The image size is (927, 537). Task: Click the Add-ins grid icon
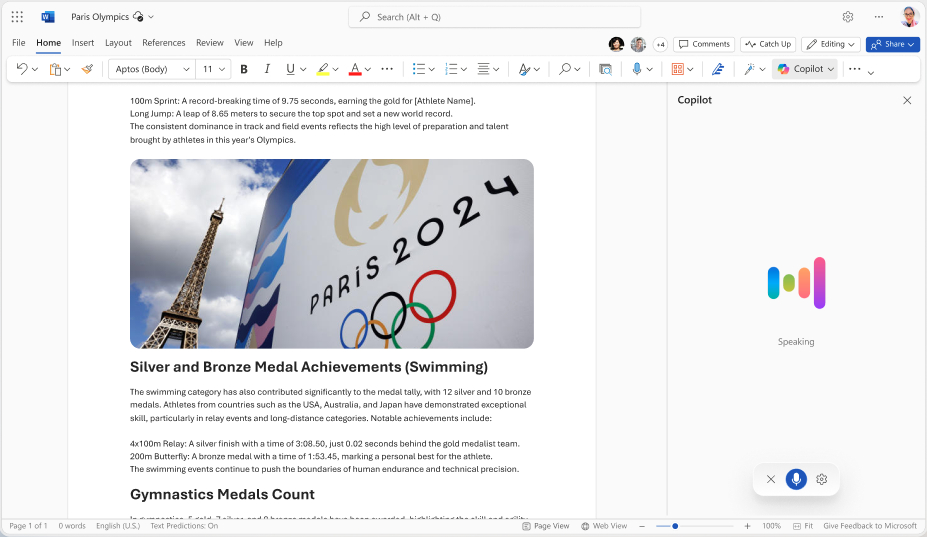(x=678, y=69)
